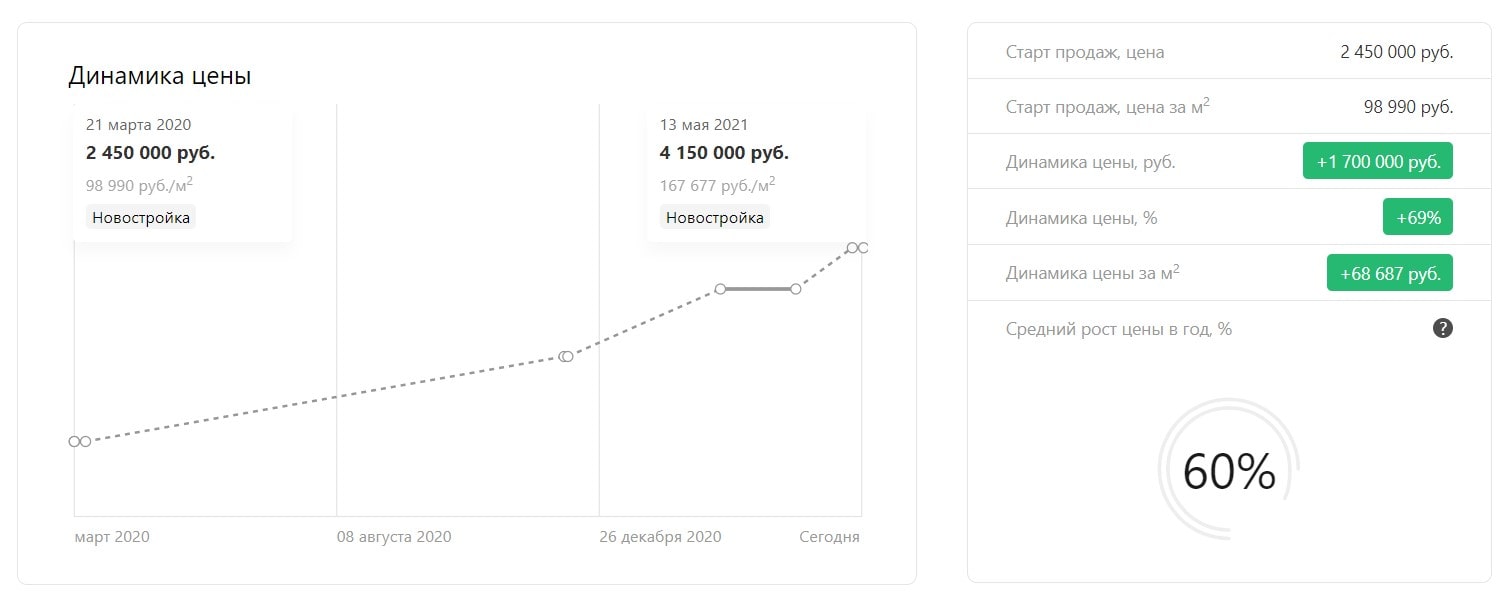Click the right point of the solid line segment
This screenshot has width=1508, height=601.
tap(795, 289)
